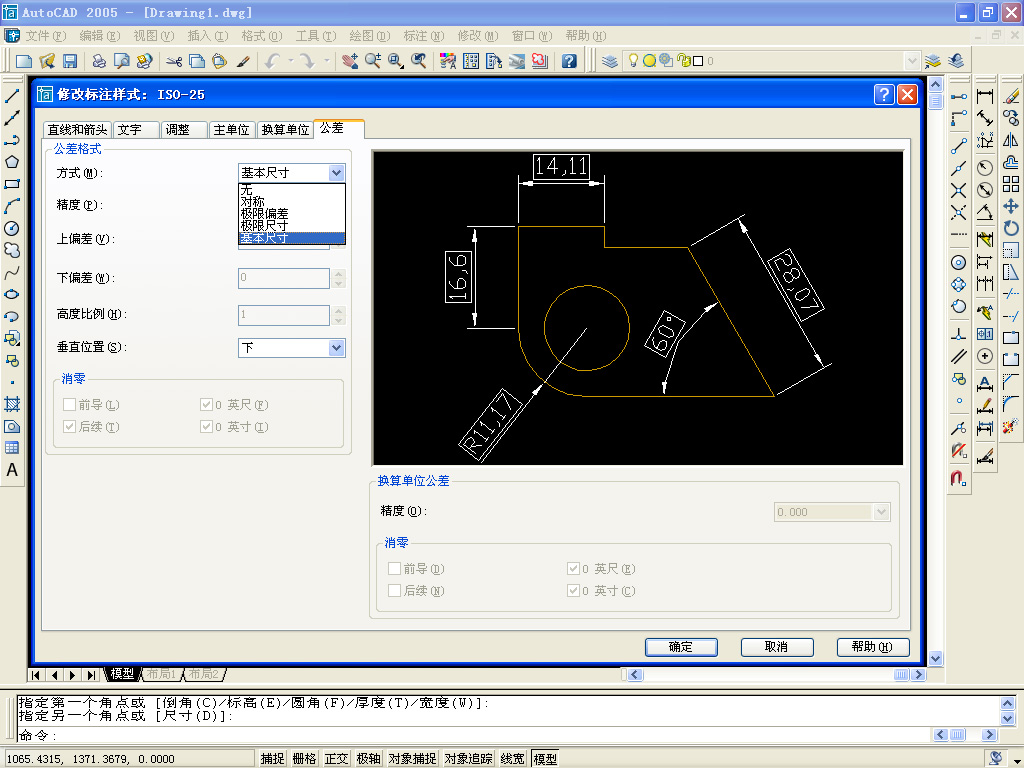1024x768 pixels.
Task: Toggle 对象捕捉 osnap status button
Action: coord(412,758)
